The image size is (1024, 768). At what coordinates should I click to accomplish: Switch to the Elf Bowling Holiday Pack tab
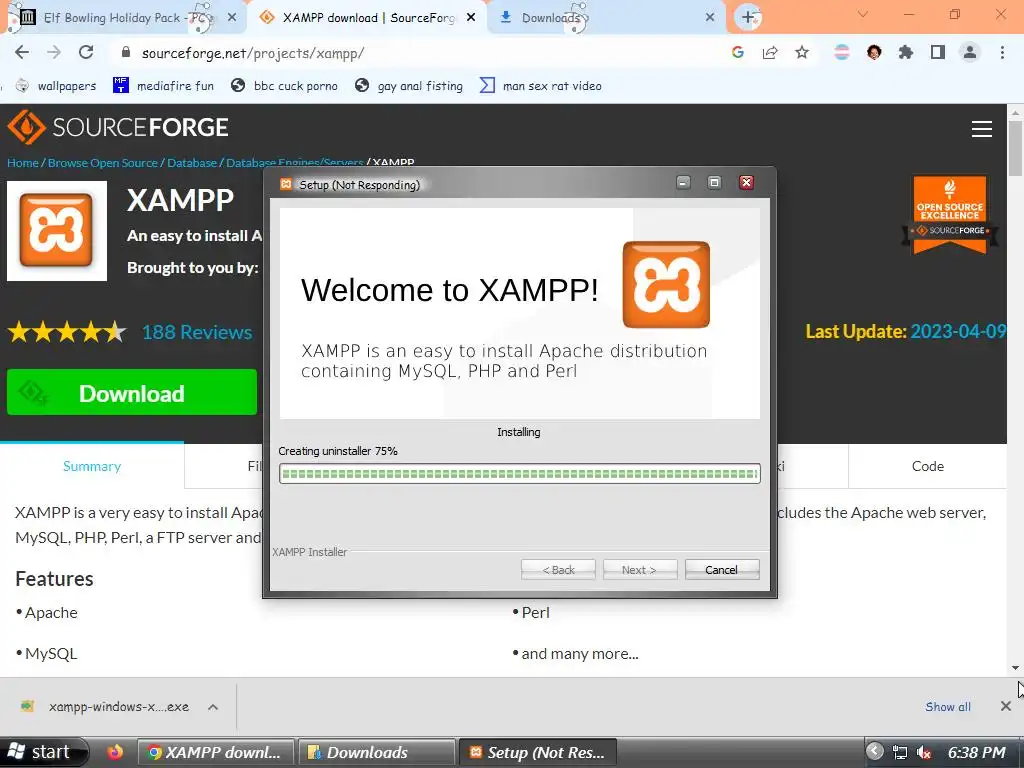point(124,18)
